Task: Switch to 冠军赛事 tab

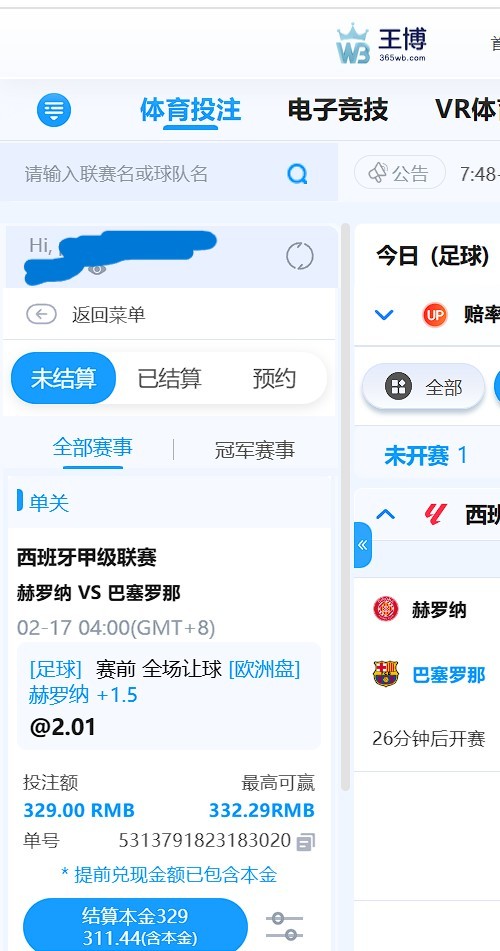Action: click(255, 450)
